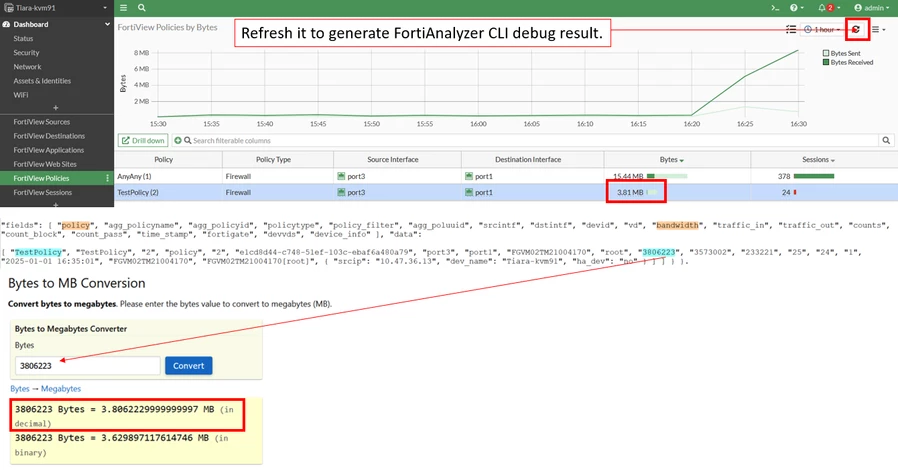The height and width of the screenshot is (470, 898).
Task: Click the Bytes to MB Conversion heading
Action: point(77,283)
